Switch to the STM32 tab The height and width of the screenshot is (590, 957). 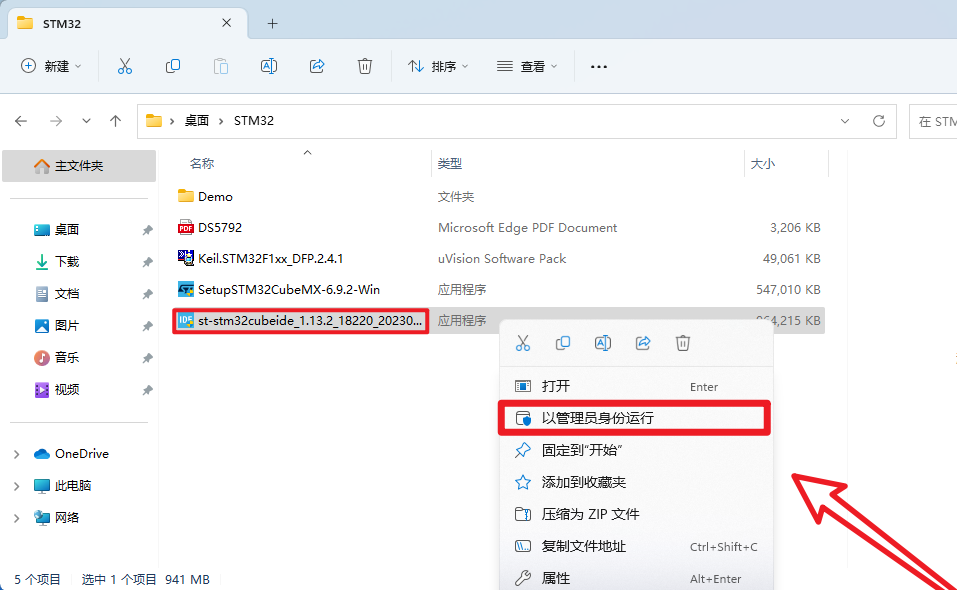[x=127, y=24]
